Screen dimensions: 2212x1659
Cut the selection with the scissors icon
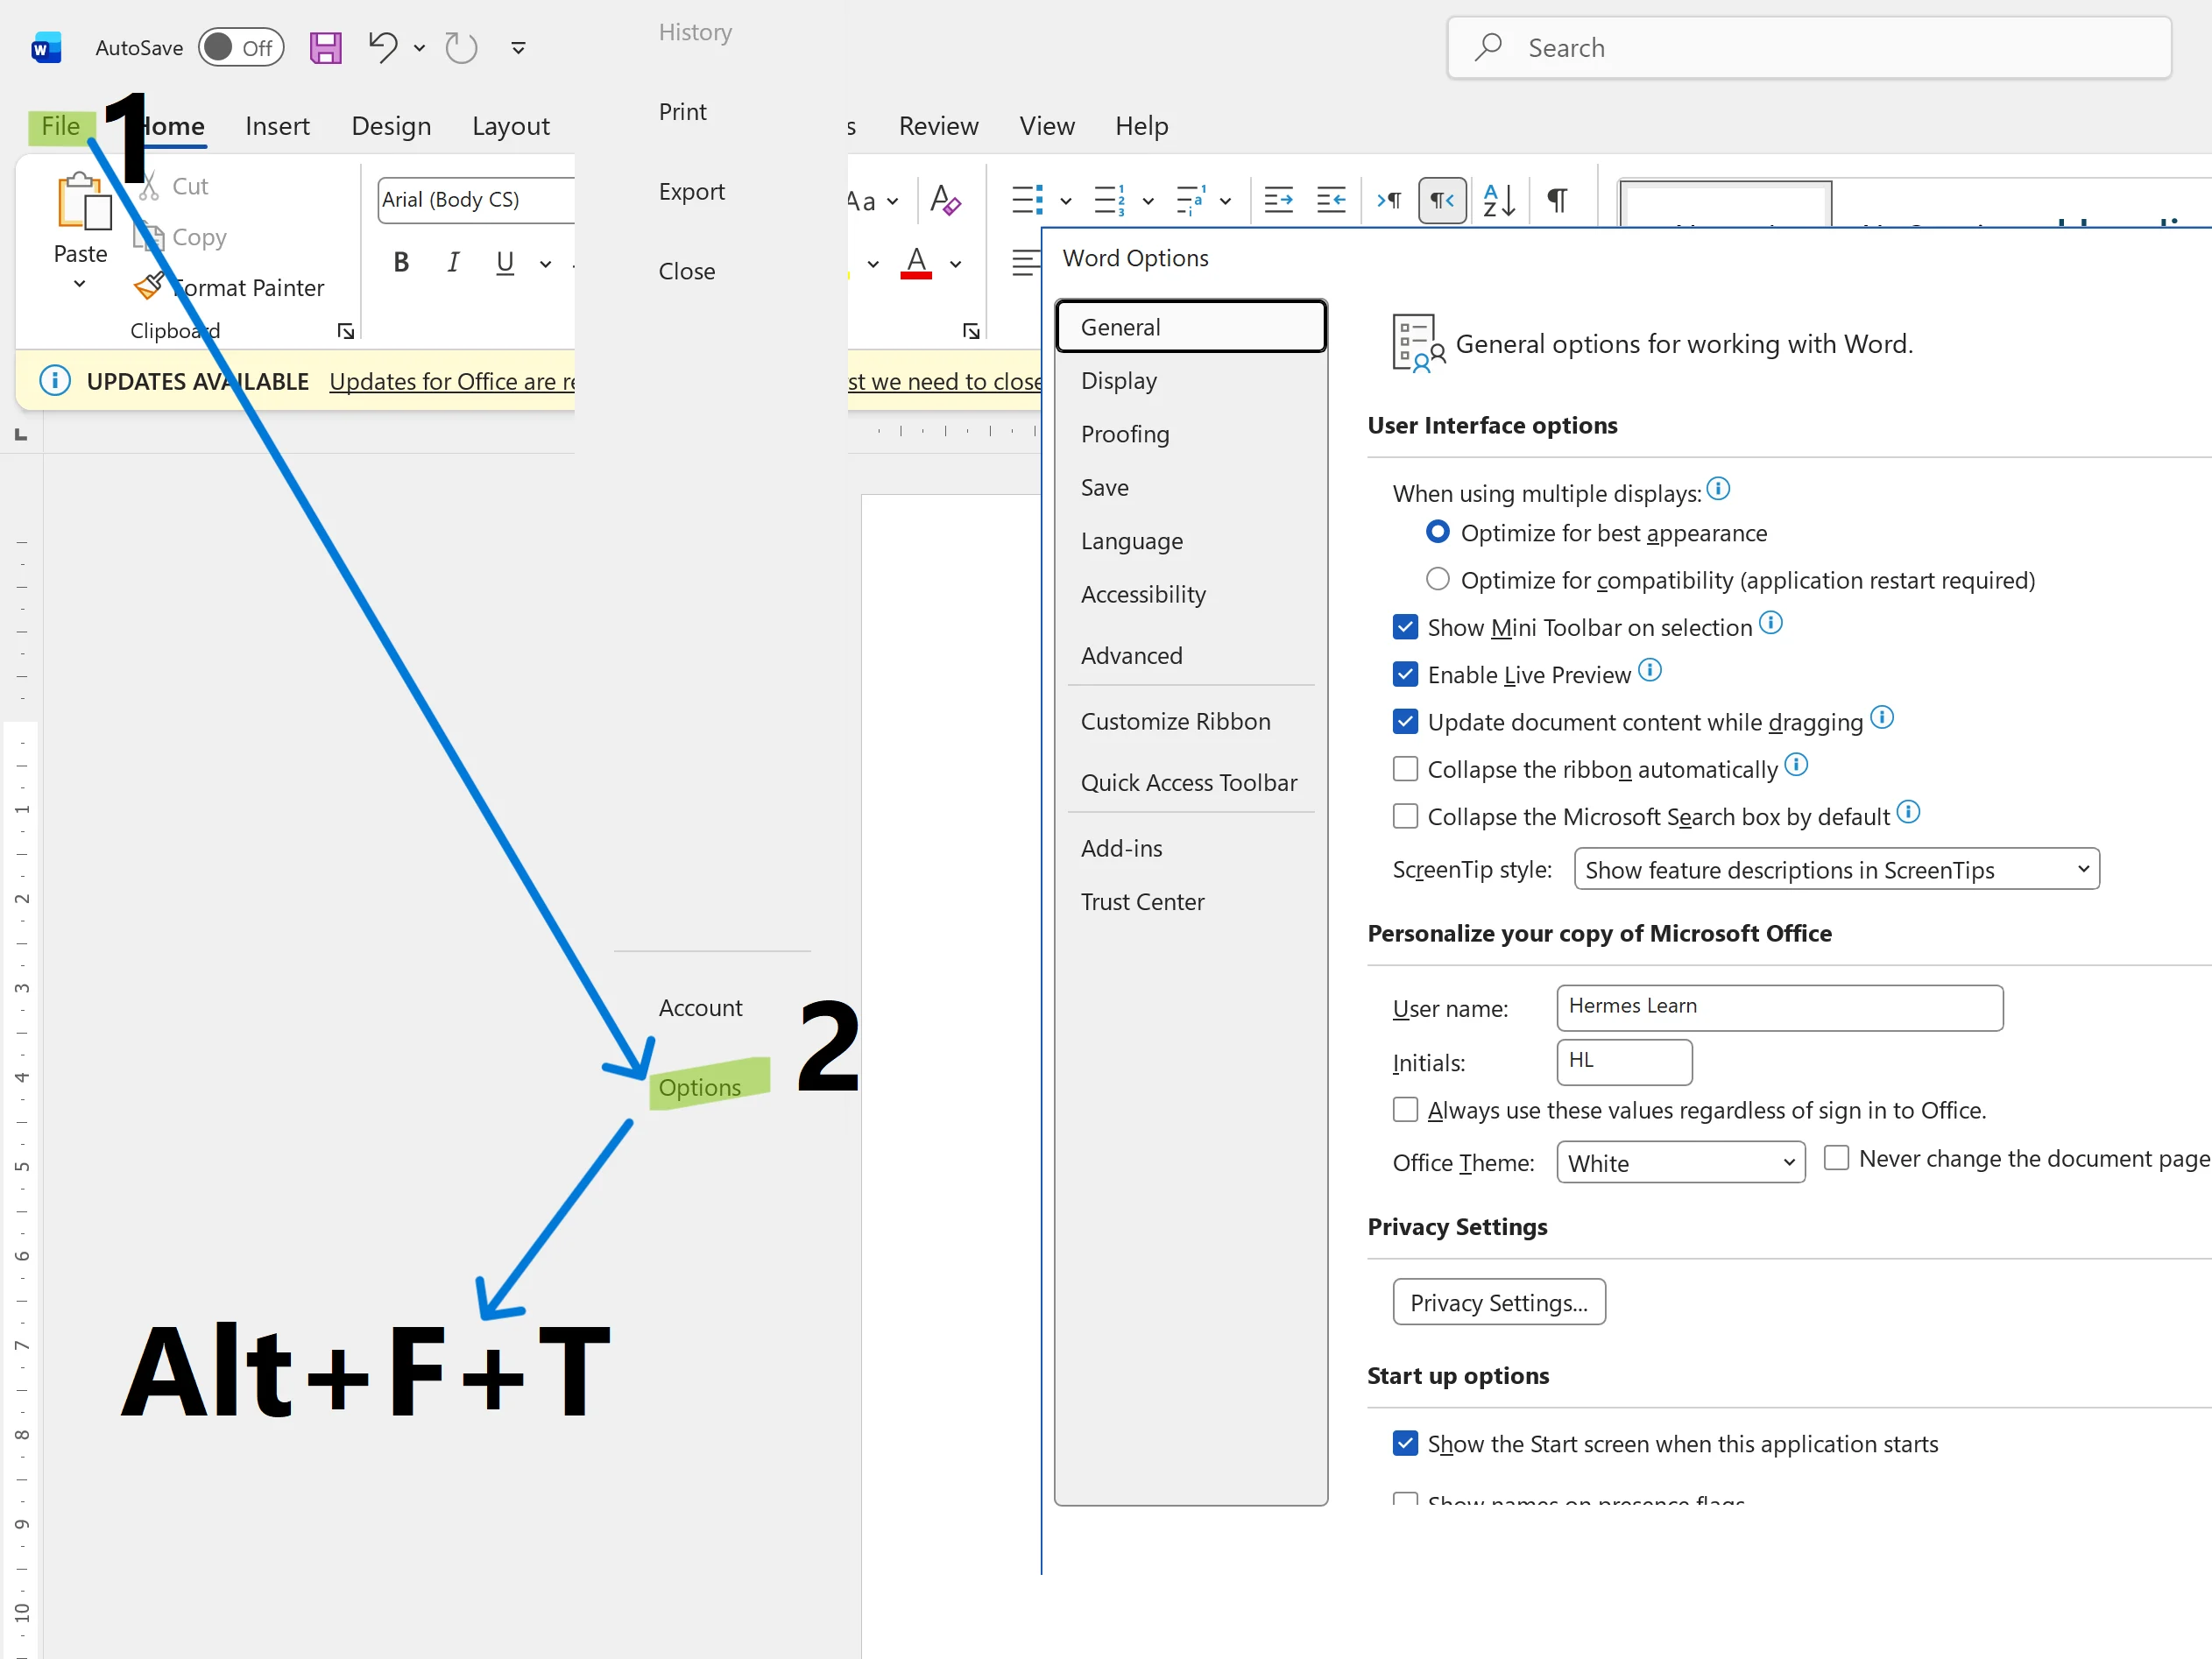click(x=150, y=186)
